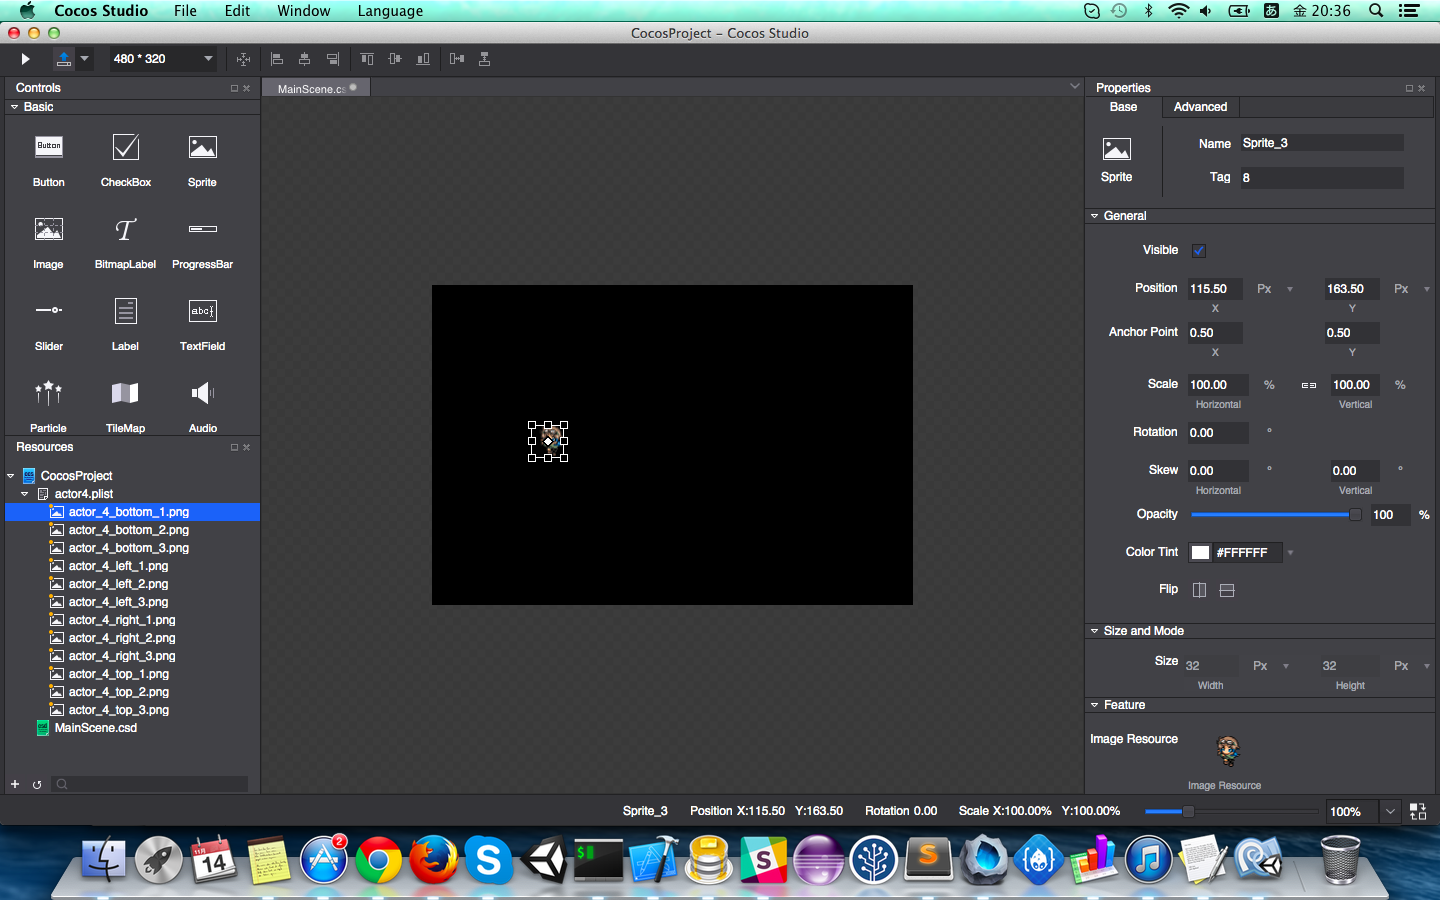
Task: Open the 100% zoom dropdown
Action: pyautogui.click(x=1390, y=812)
